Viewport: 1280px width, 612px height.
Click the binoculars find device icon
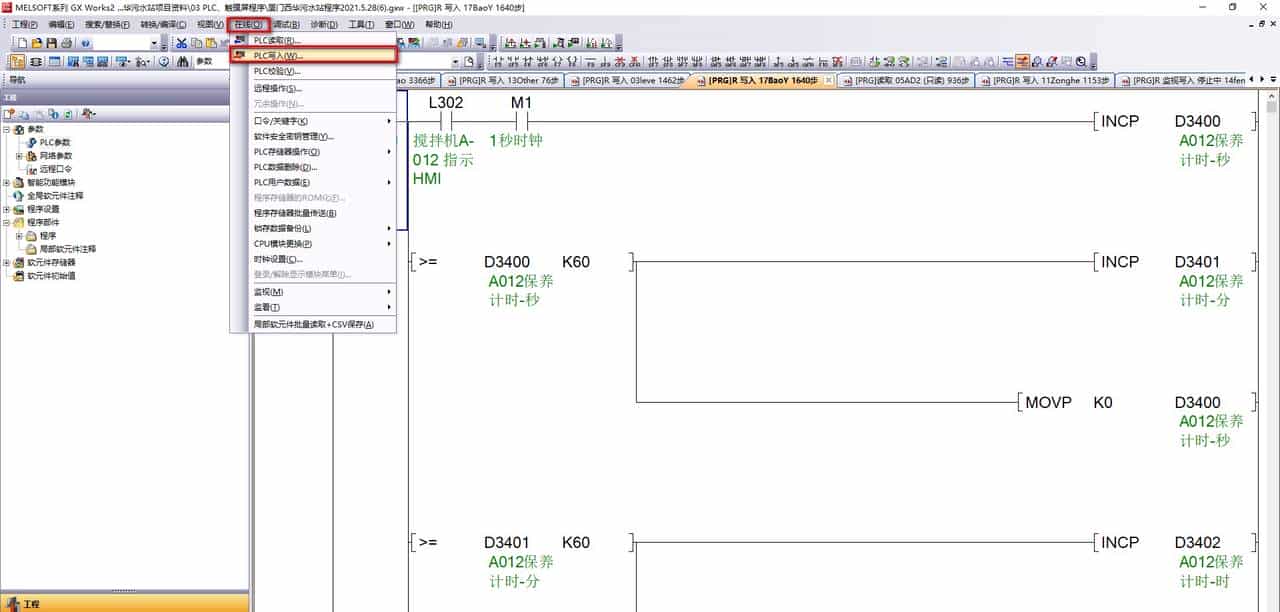click(x=183, y=61)
